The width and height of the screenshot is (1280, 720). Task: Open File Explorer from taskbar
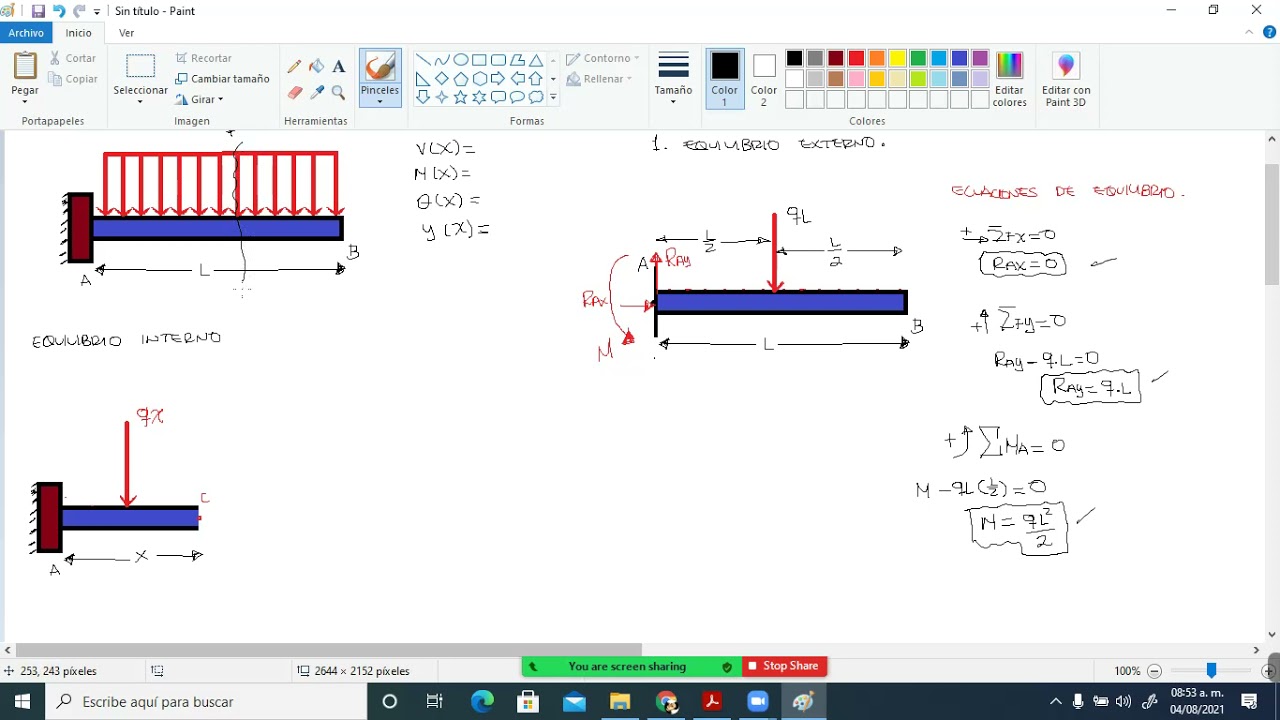click(x=620, y=702)
